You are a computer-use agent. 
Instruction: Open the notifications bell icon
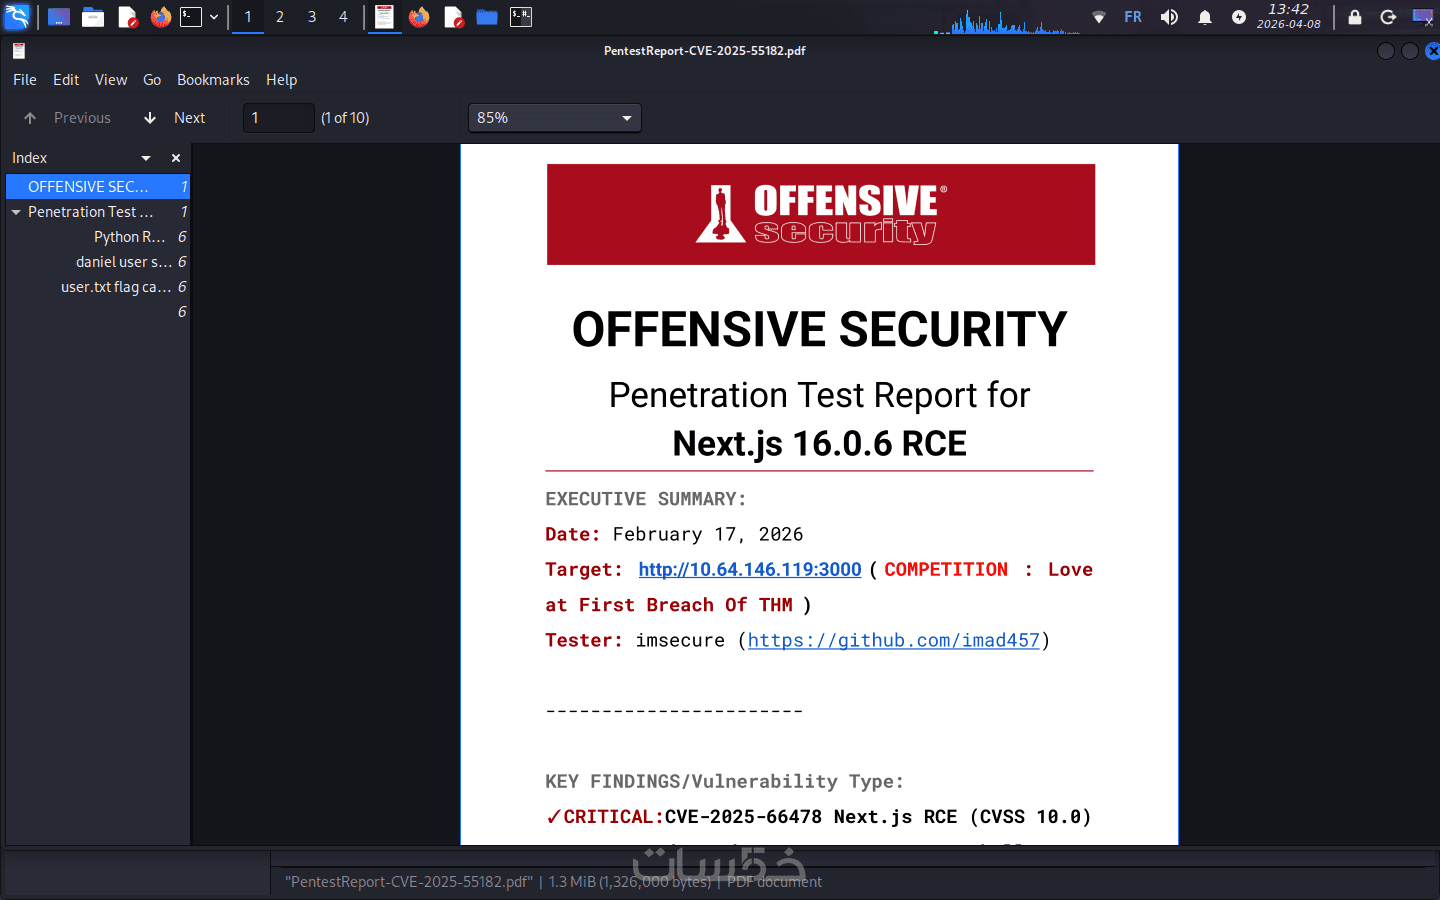1205,17
